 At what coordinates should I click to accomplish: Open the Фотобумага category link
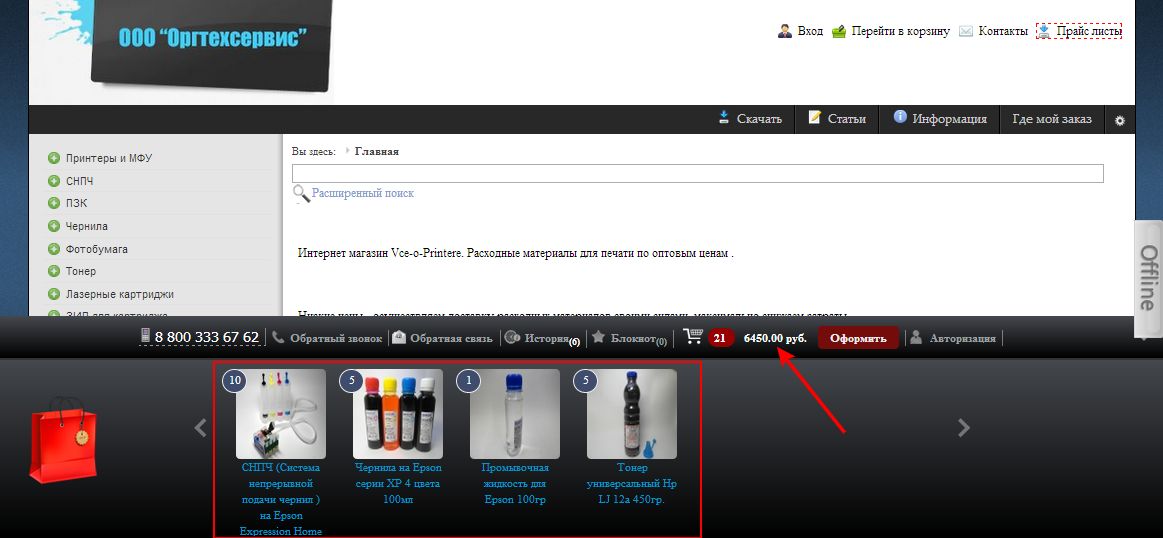[x=97, y=249]
